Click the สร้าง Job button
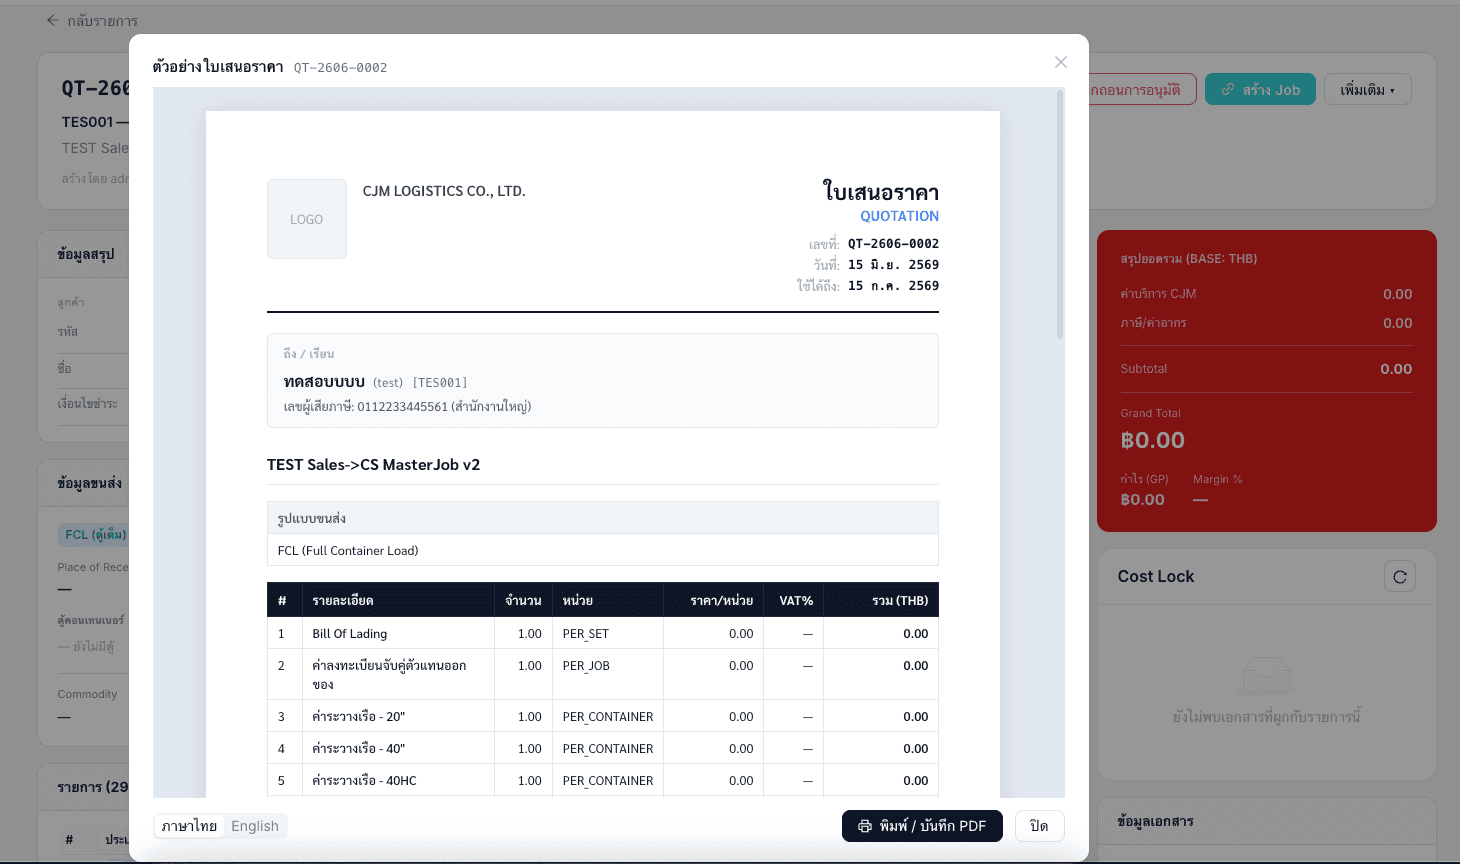Screen dimensions: 1460x864 point(1260,90)
